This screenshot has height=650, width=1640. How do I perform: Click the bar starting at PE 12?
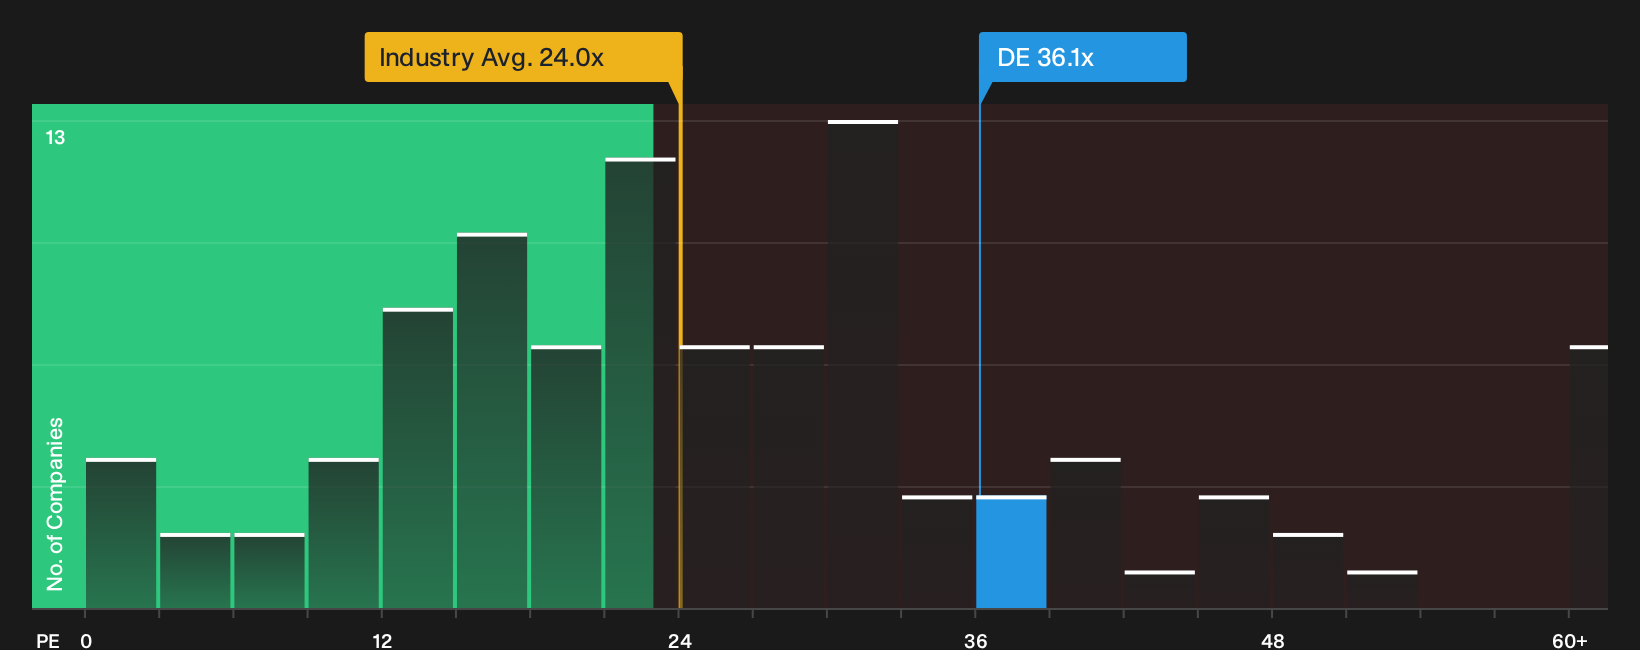point(418,458)
